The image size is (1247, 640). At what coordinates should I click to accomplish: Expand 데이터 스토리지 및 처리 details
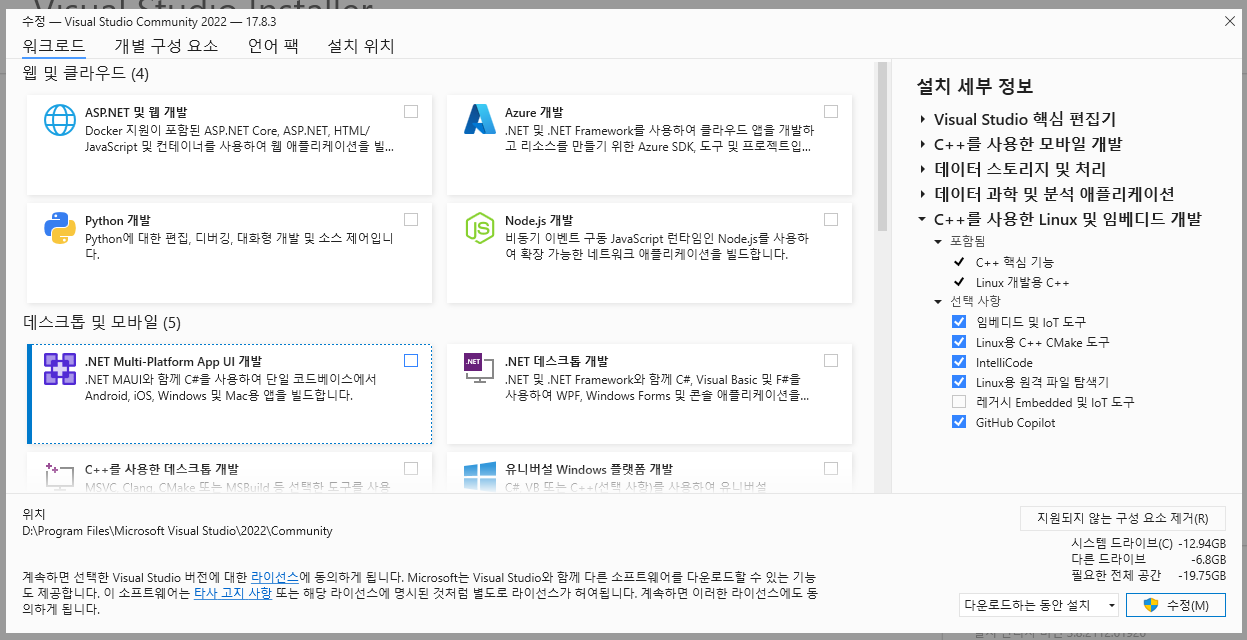[922, 169]
